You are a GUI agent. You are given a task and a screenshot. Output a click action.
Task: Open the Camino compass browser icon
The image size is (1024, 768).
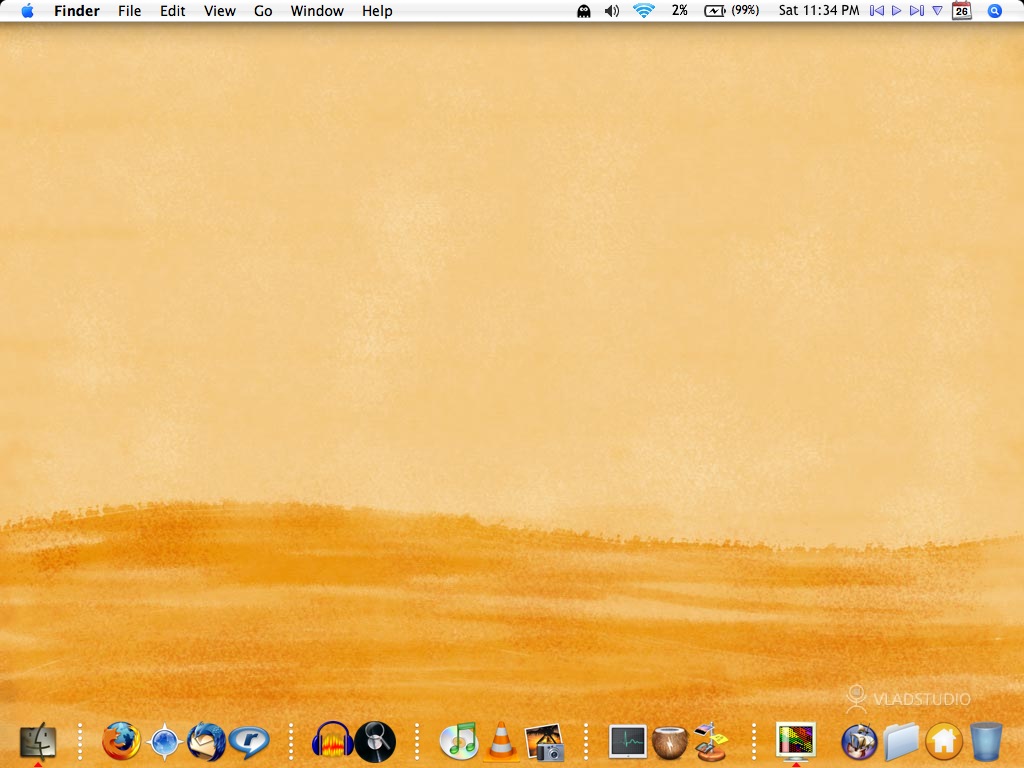(x=164, y=742)
